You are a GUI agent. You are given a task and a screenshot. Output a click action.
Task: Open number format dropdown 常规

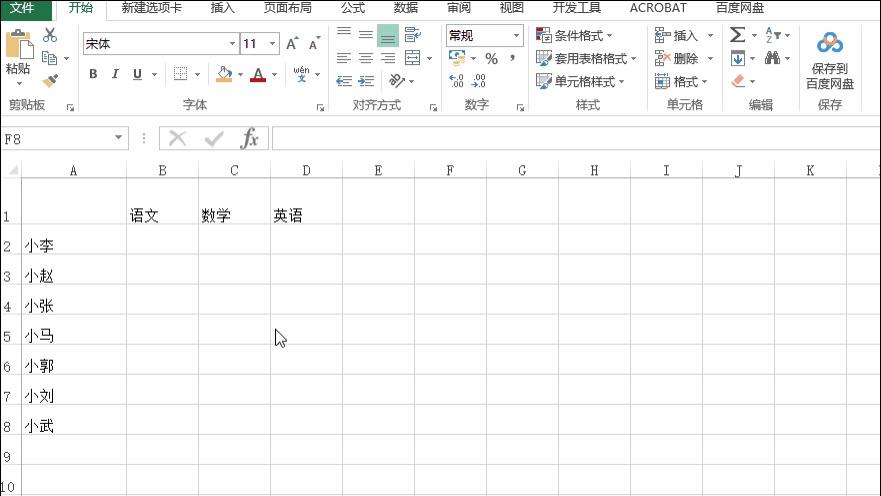[516, 35]
